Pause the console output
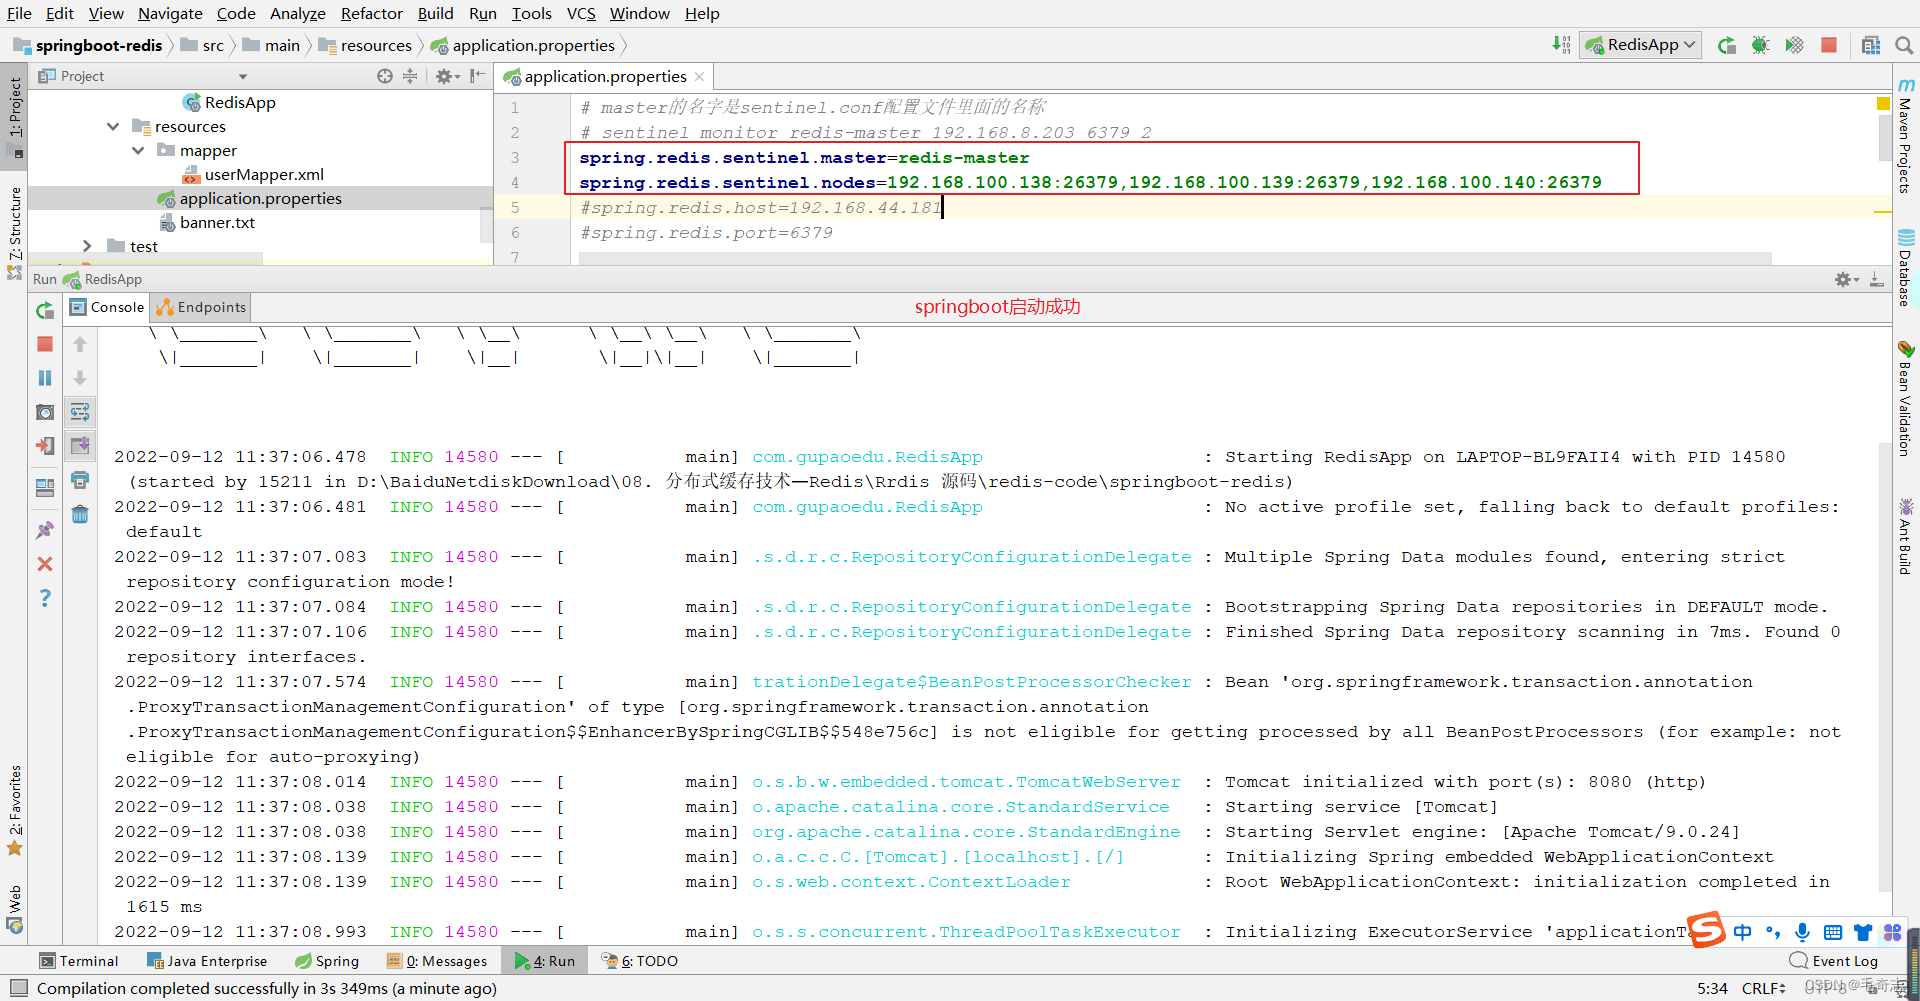 pyautogui.click(x=45, y=378)
